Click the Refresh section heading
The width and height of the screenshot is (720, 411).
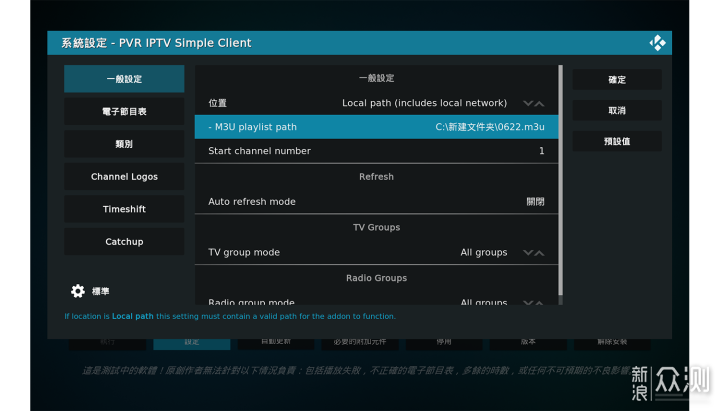[x=376, y=177]
